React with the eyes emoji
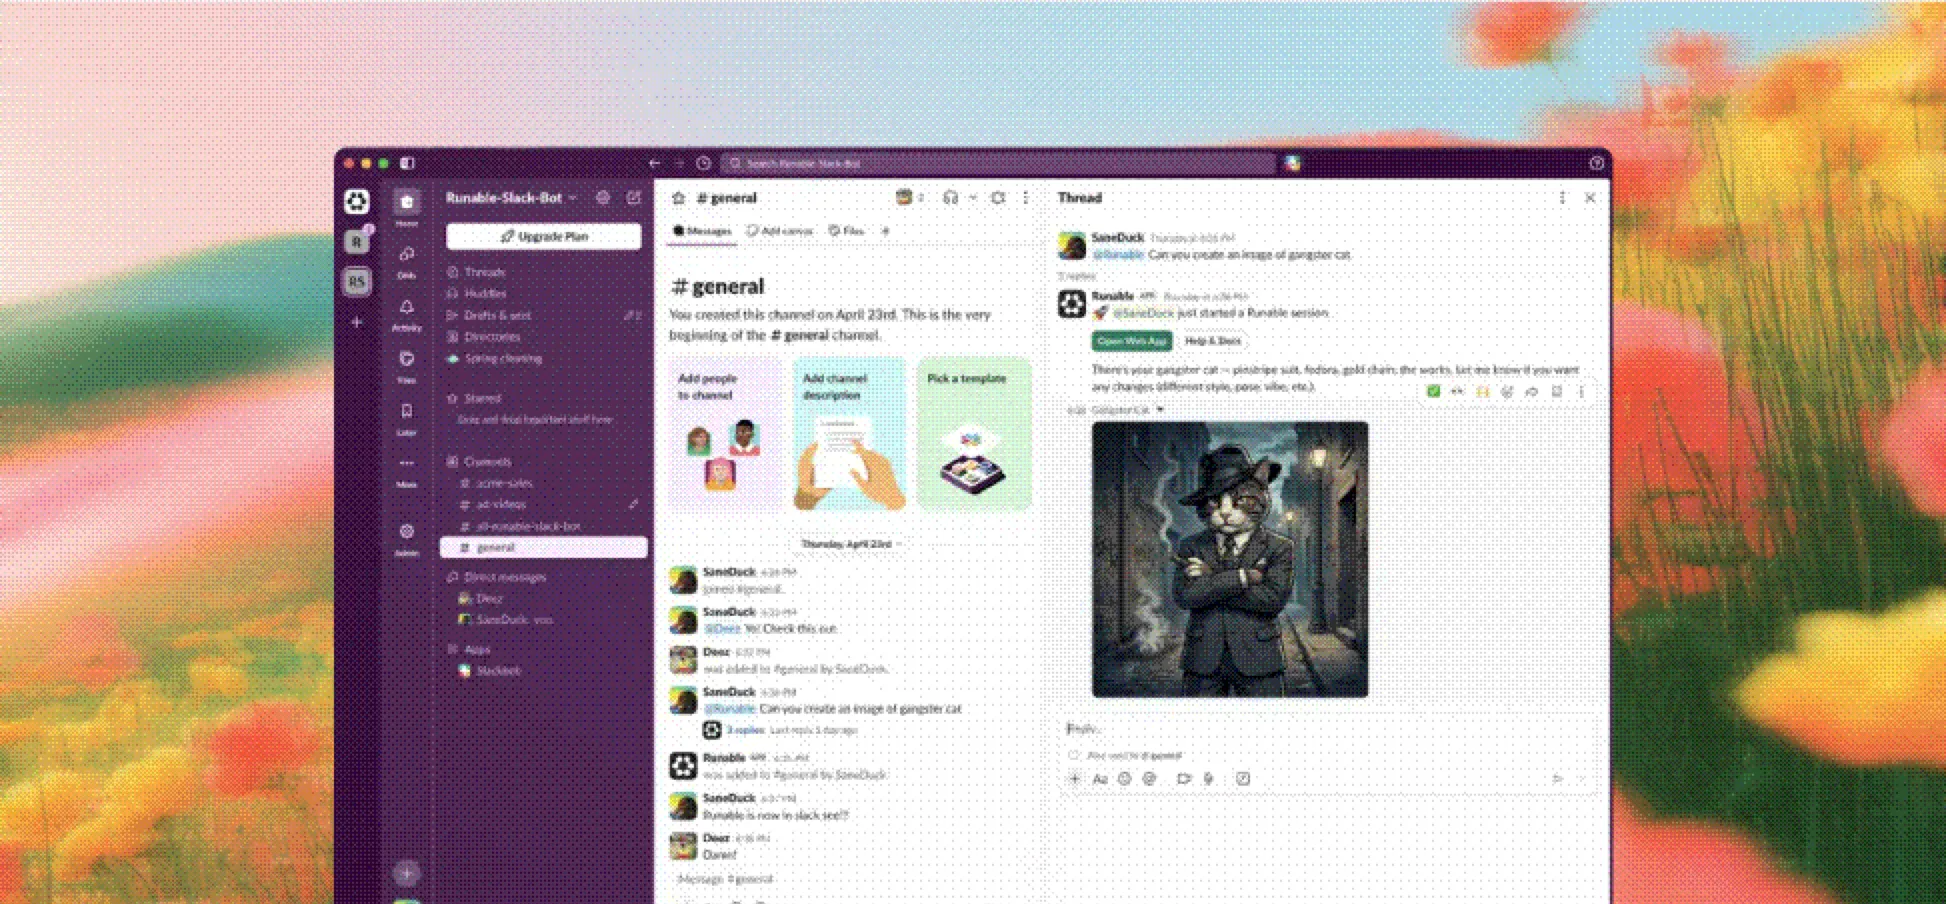 click(x=1457, y=391)
